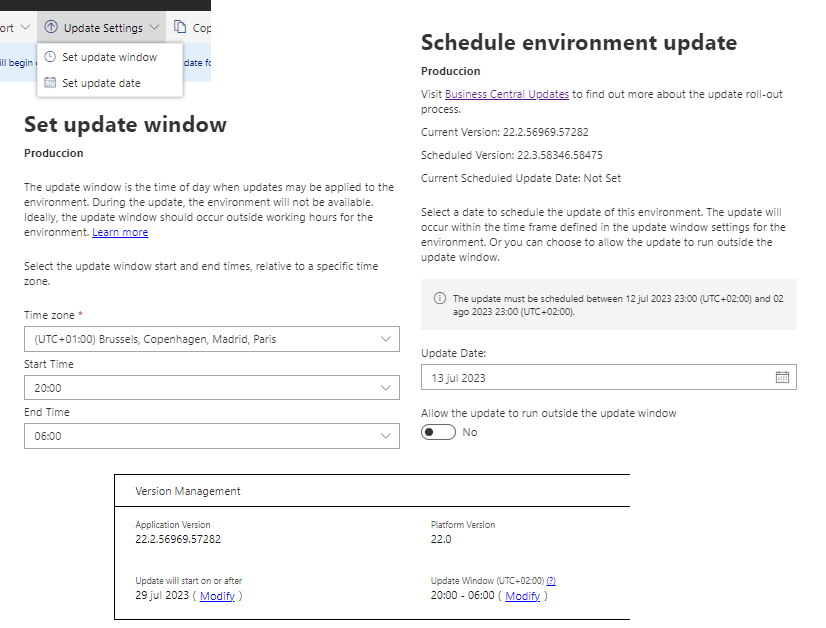826x628 pixels.
Task: Toggle allow update outside the update window
Action: click(439, 432)
